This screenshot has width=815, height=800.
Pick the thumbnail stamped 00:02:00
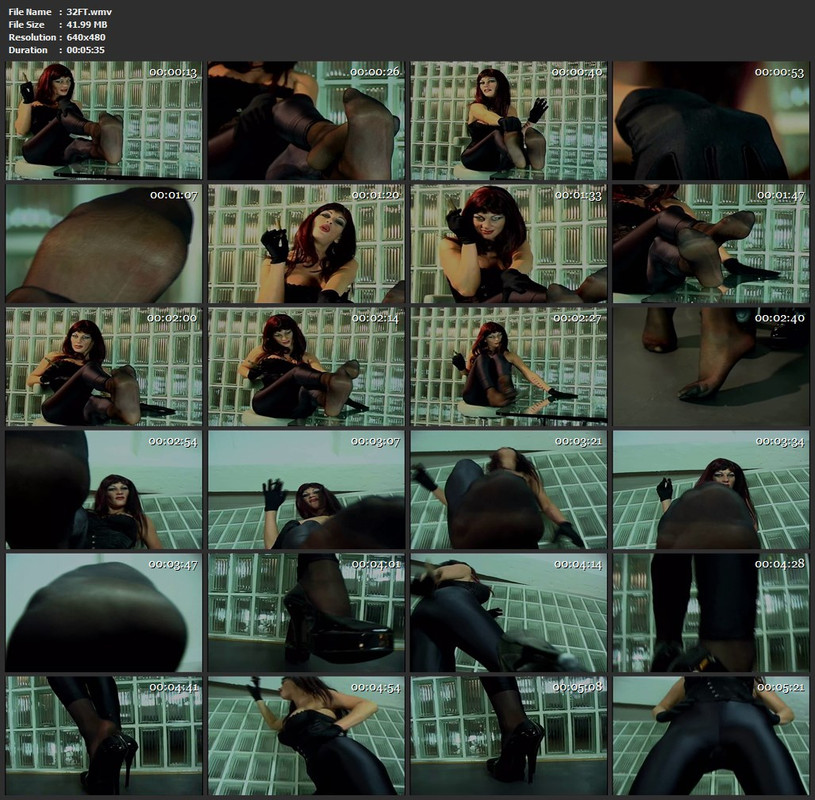(104, 366)
